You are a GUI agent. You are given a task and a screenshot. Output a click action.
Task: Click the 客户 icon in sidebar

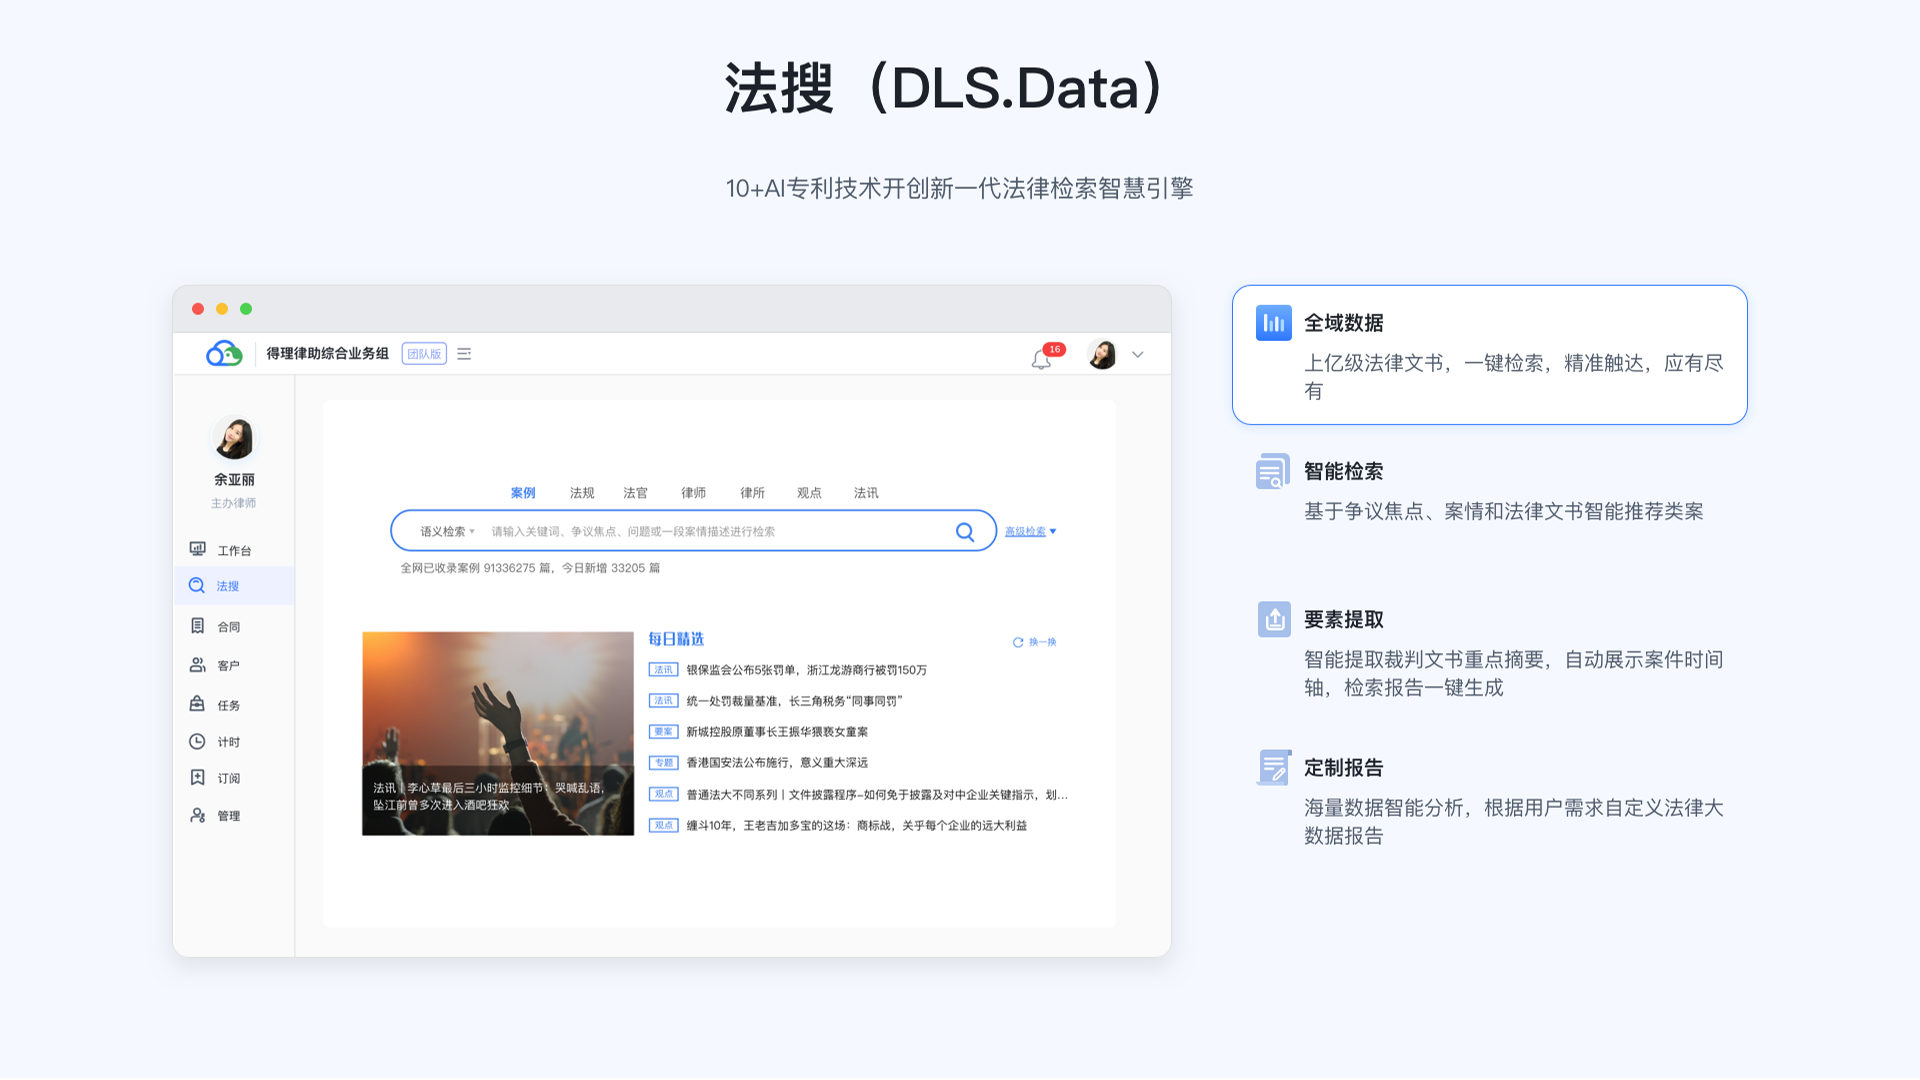tap(228, 664)
